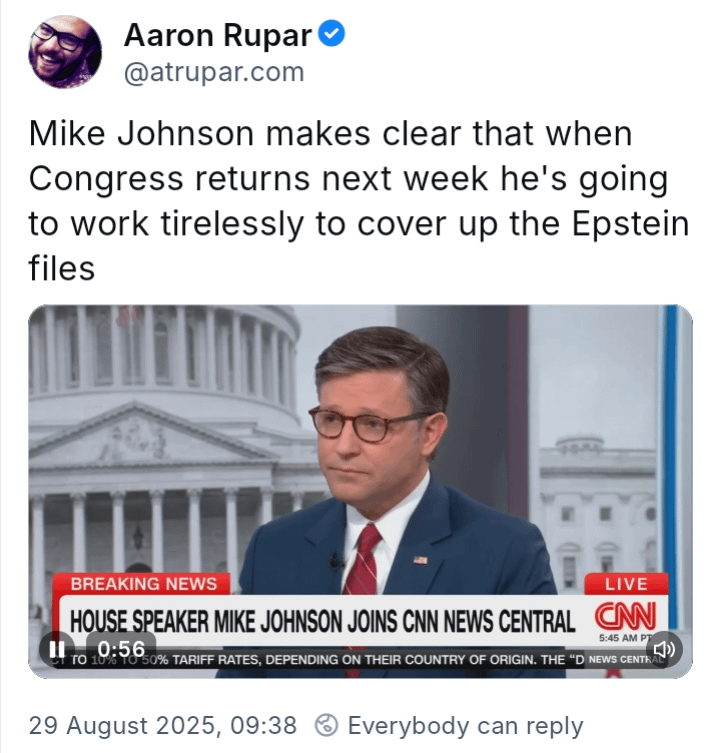
Task: Click the Everybody can reply label
Action: [x=465, y=725]
